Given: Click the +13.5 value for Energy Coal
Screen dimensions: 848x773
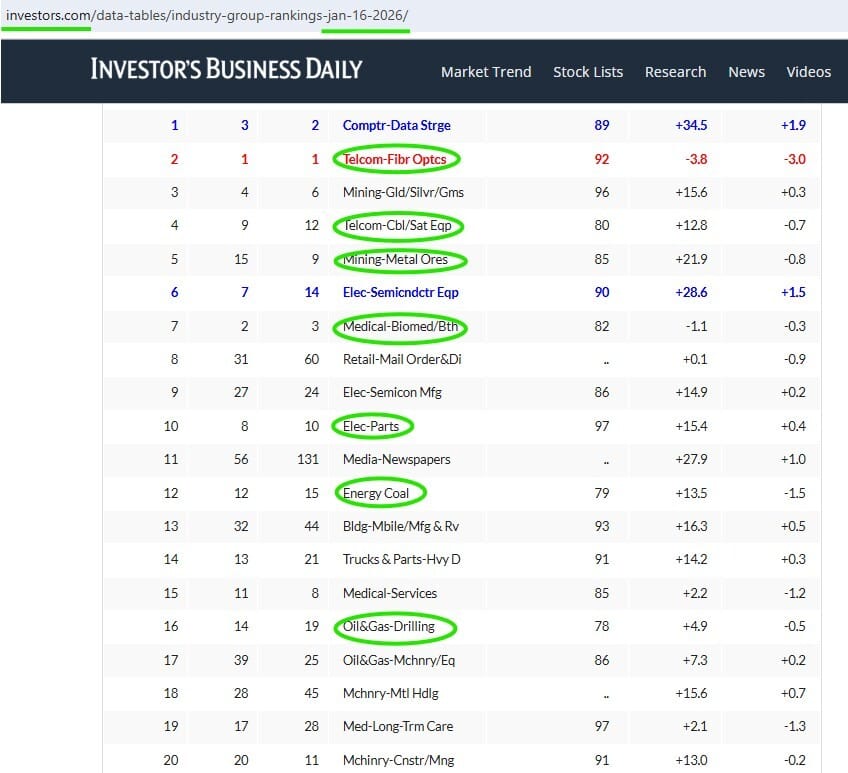Looking at the screenshot, I should point(691,494).
